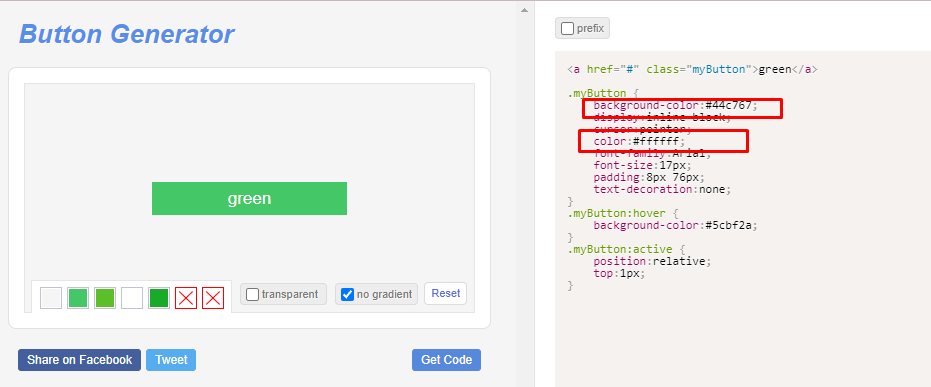Click the text-decoration:none line
The image size is (931, 387).
click(x=662, y=189)
